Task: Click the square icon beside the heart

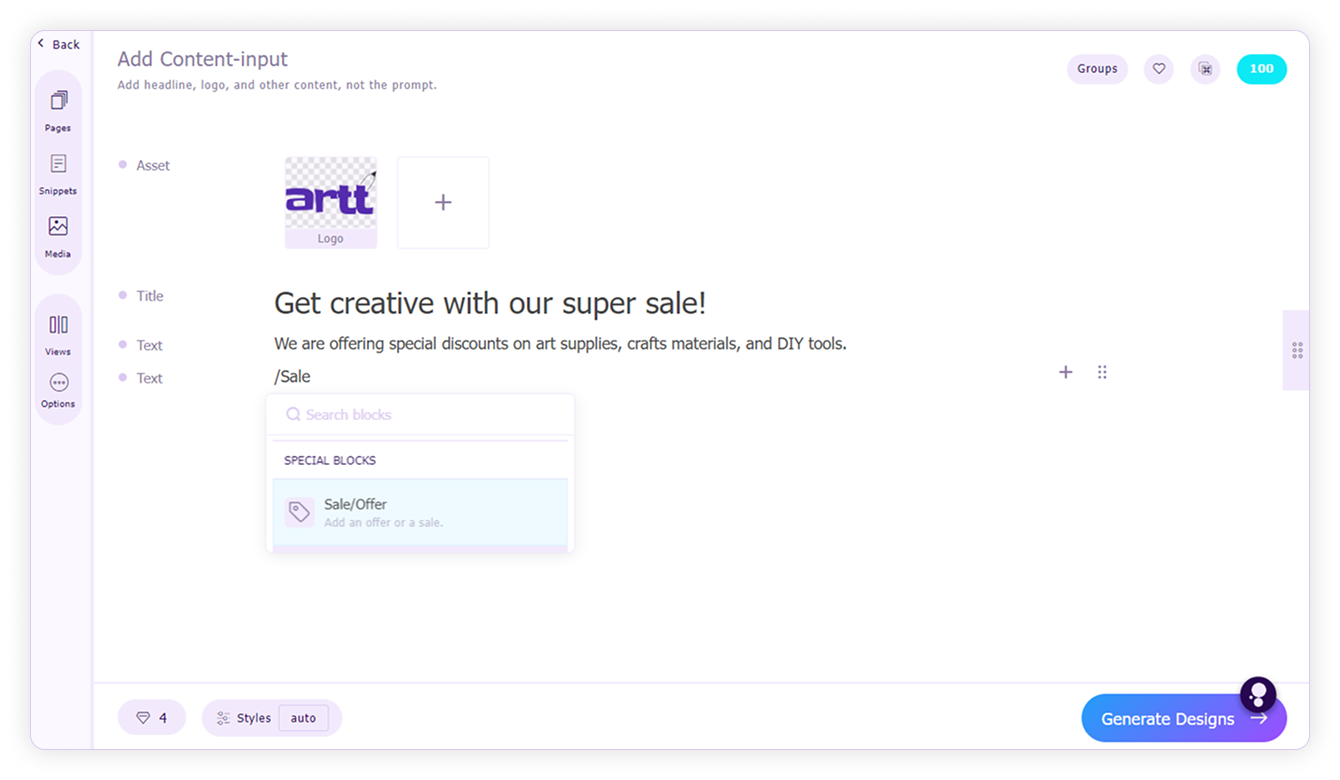Action: (x=1205, y=69)
